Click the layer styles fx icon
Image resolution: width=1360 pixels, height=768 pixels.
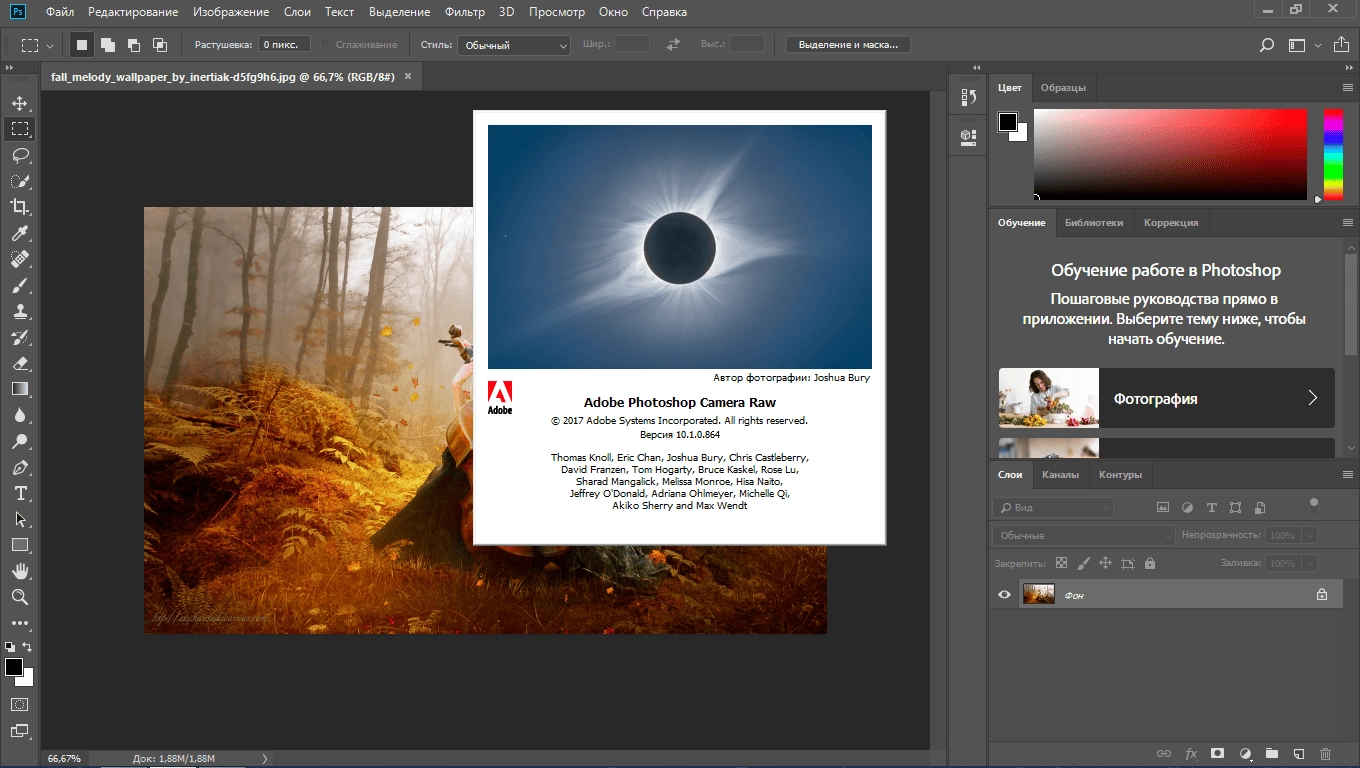pyautogui.click(x=1191, y=753)
